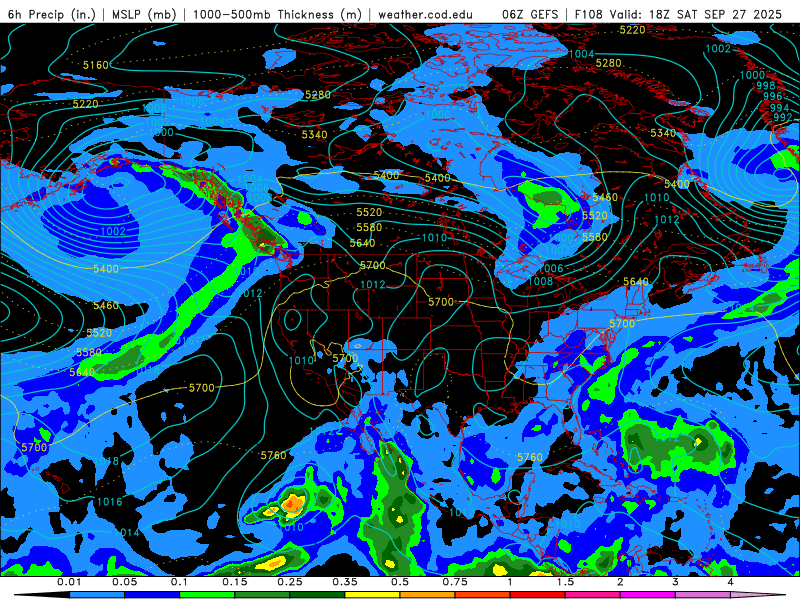Click the 0.01 legend scale label
800x600 pixels.
click(x=69, y=582)
